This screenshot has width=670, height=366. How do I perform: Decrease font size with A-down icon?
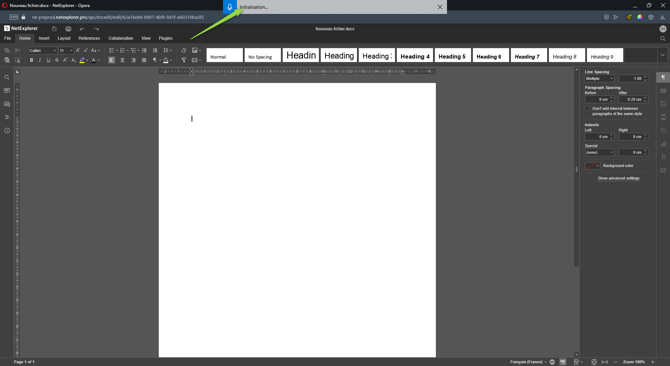pos(86,50)
